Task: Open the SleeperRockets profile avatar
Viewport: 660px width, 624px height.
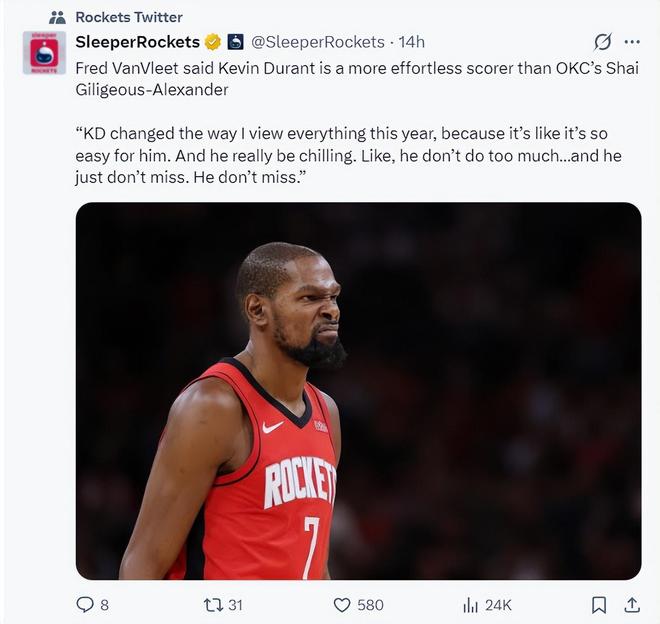Action: (x=44, y=53)
